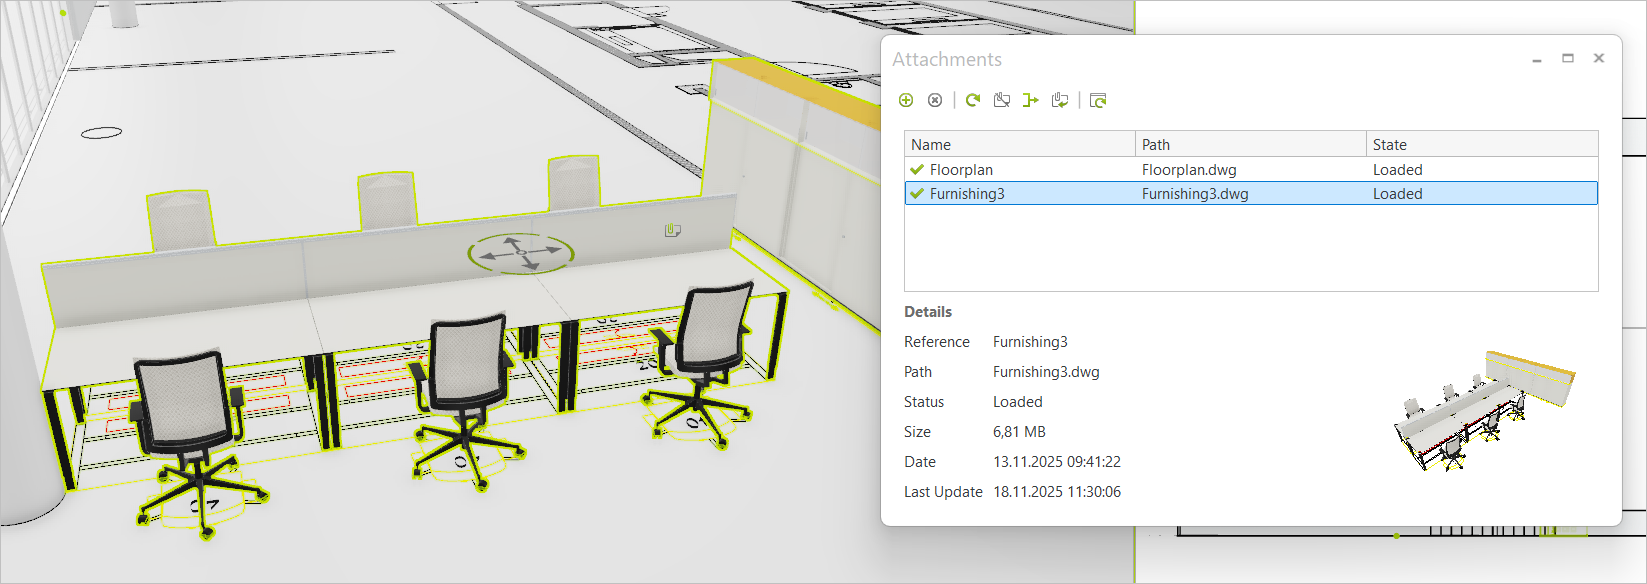Select the Furnishing3 row in the list
Viewport: 1647px width, 584px height.
(x=1251, y=193)
